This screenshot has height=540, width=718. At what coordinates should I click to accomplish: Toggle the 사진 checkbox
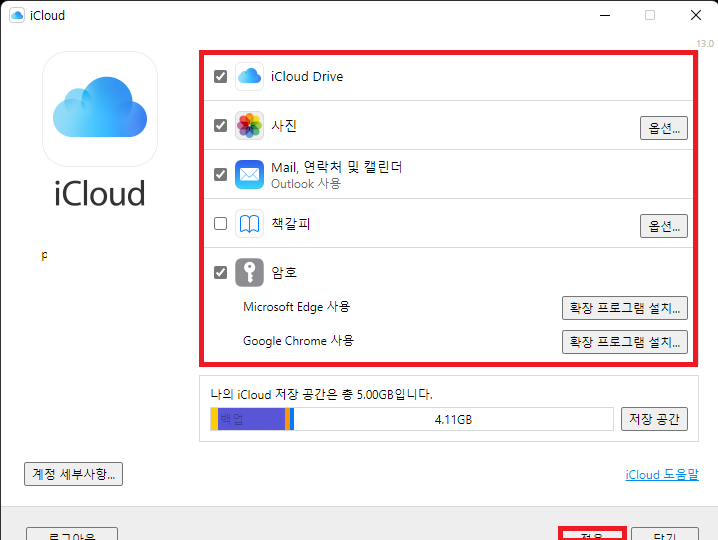[x=220, y=125]
